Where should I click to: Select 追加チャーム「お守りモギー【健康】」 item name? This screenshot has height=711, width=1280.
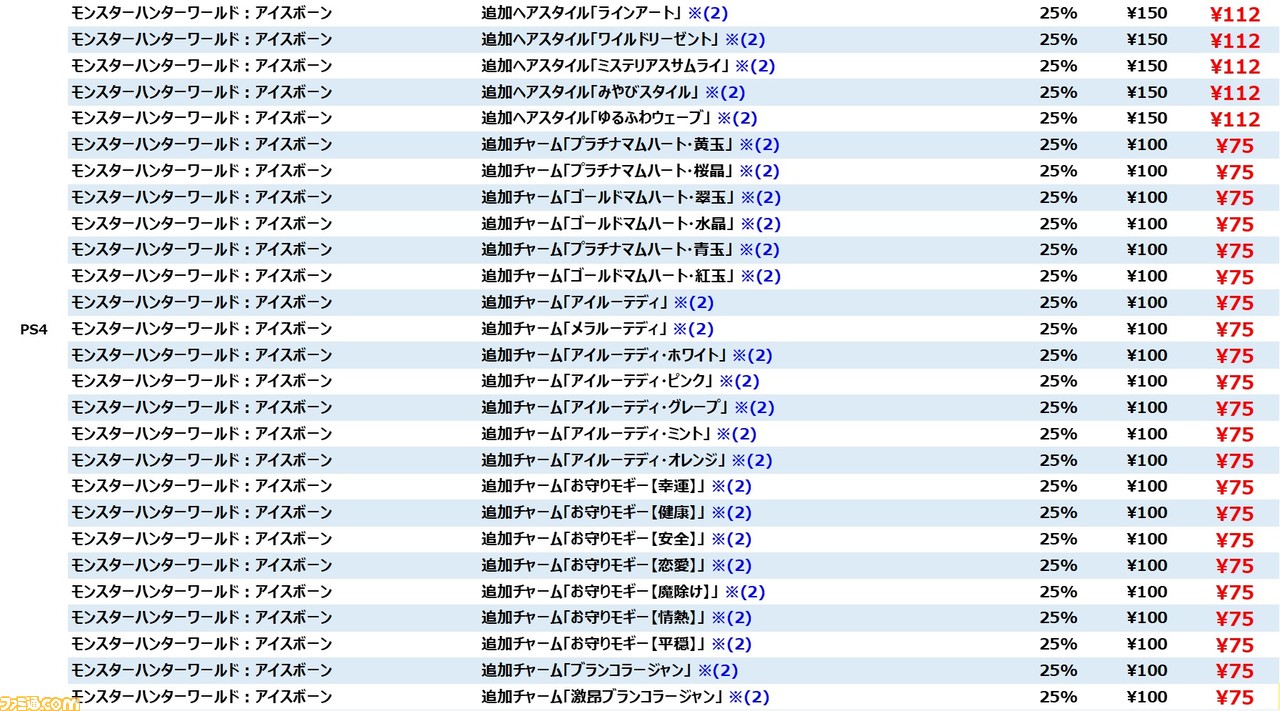595,512
